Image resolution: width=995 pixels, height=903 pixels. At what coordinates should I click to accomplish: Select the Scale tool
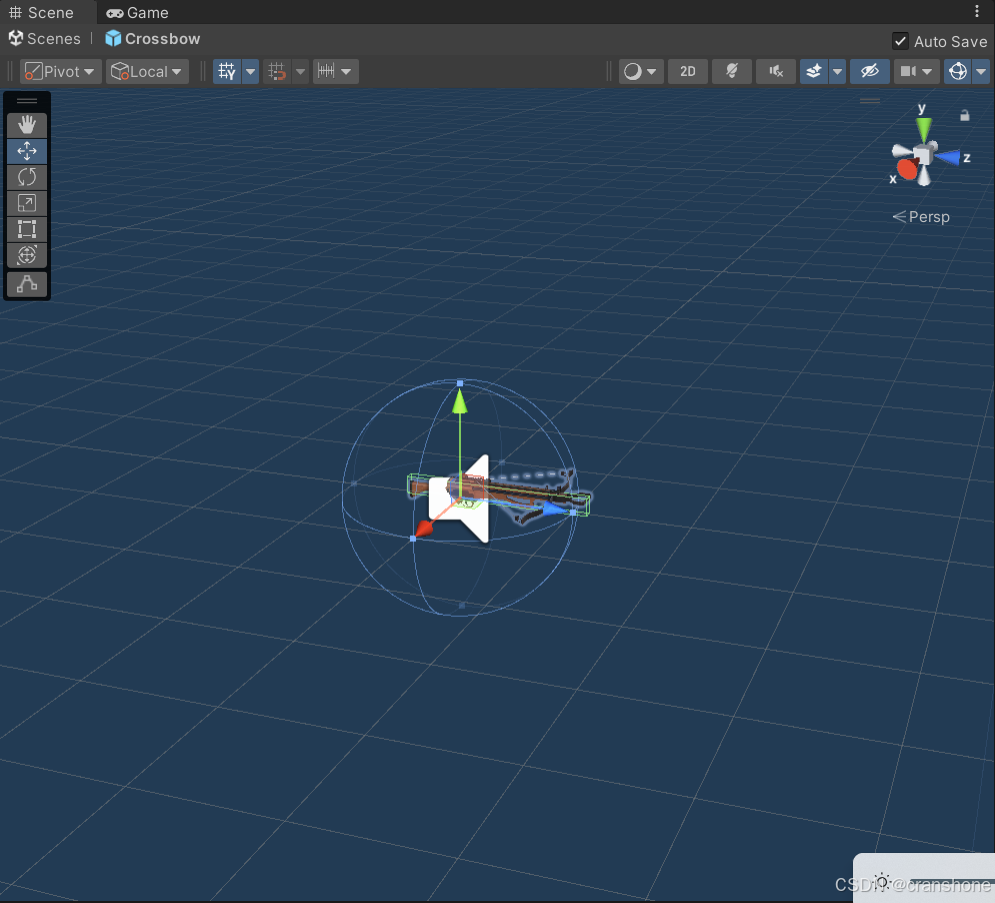pyautogui.click(x=27, y=203)
